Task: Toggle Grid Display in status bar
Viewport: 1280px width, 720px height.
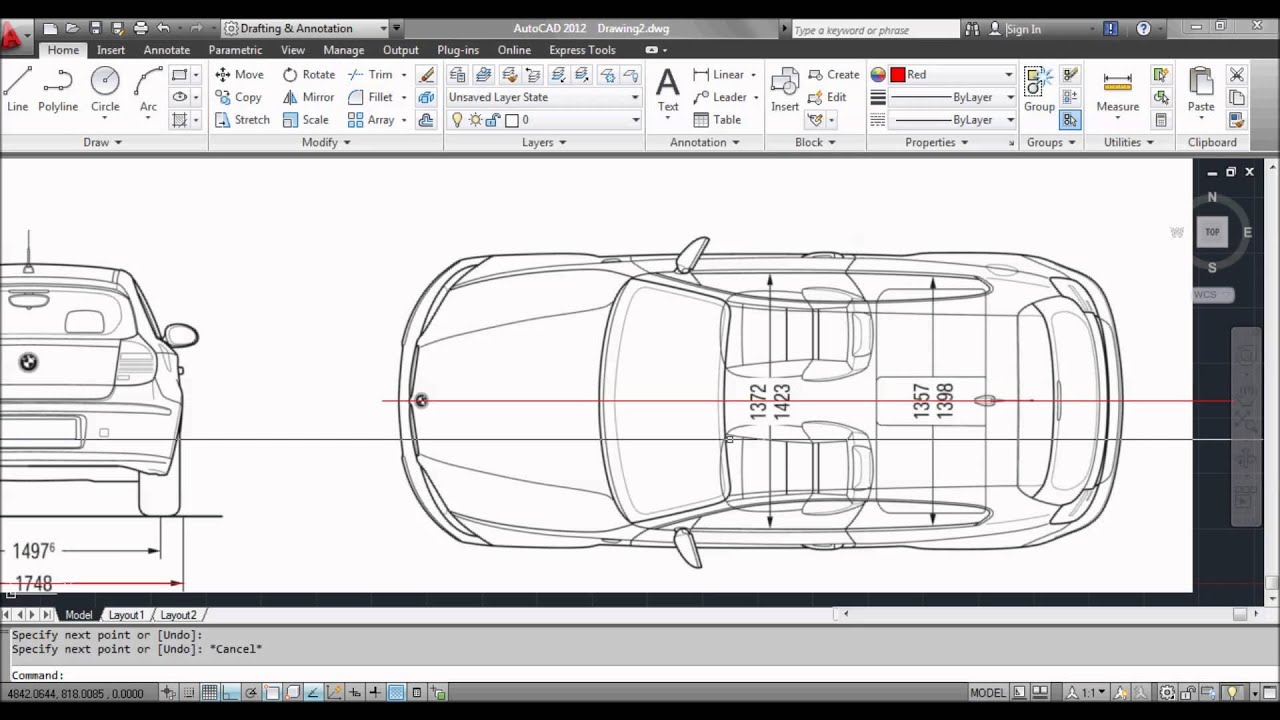Action: 210,693
